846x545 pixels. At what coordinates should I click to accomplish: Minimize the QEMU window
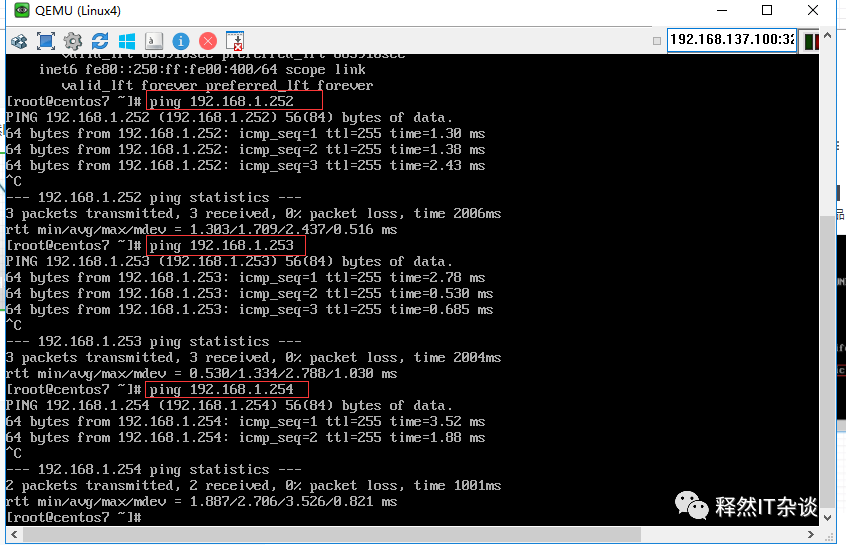point(722,10)
